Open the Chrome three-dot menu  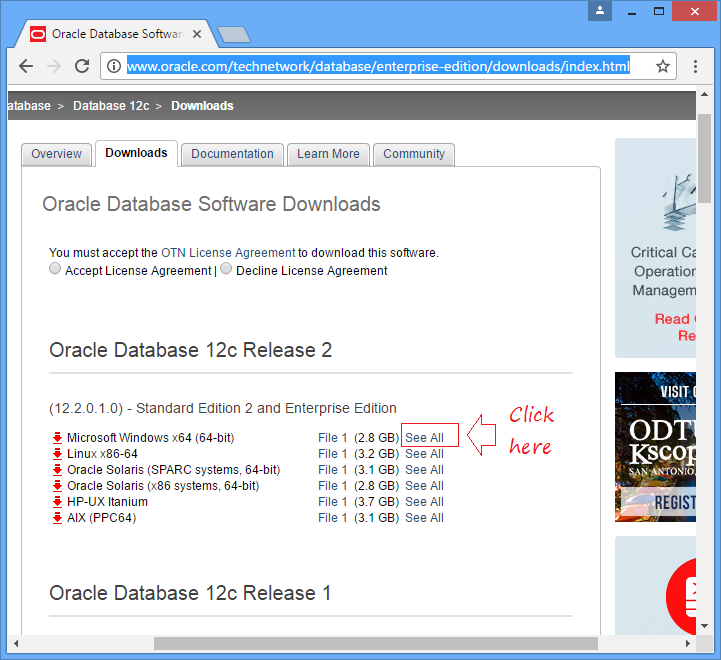(x=695, y=66)
